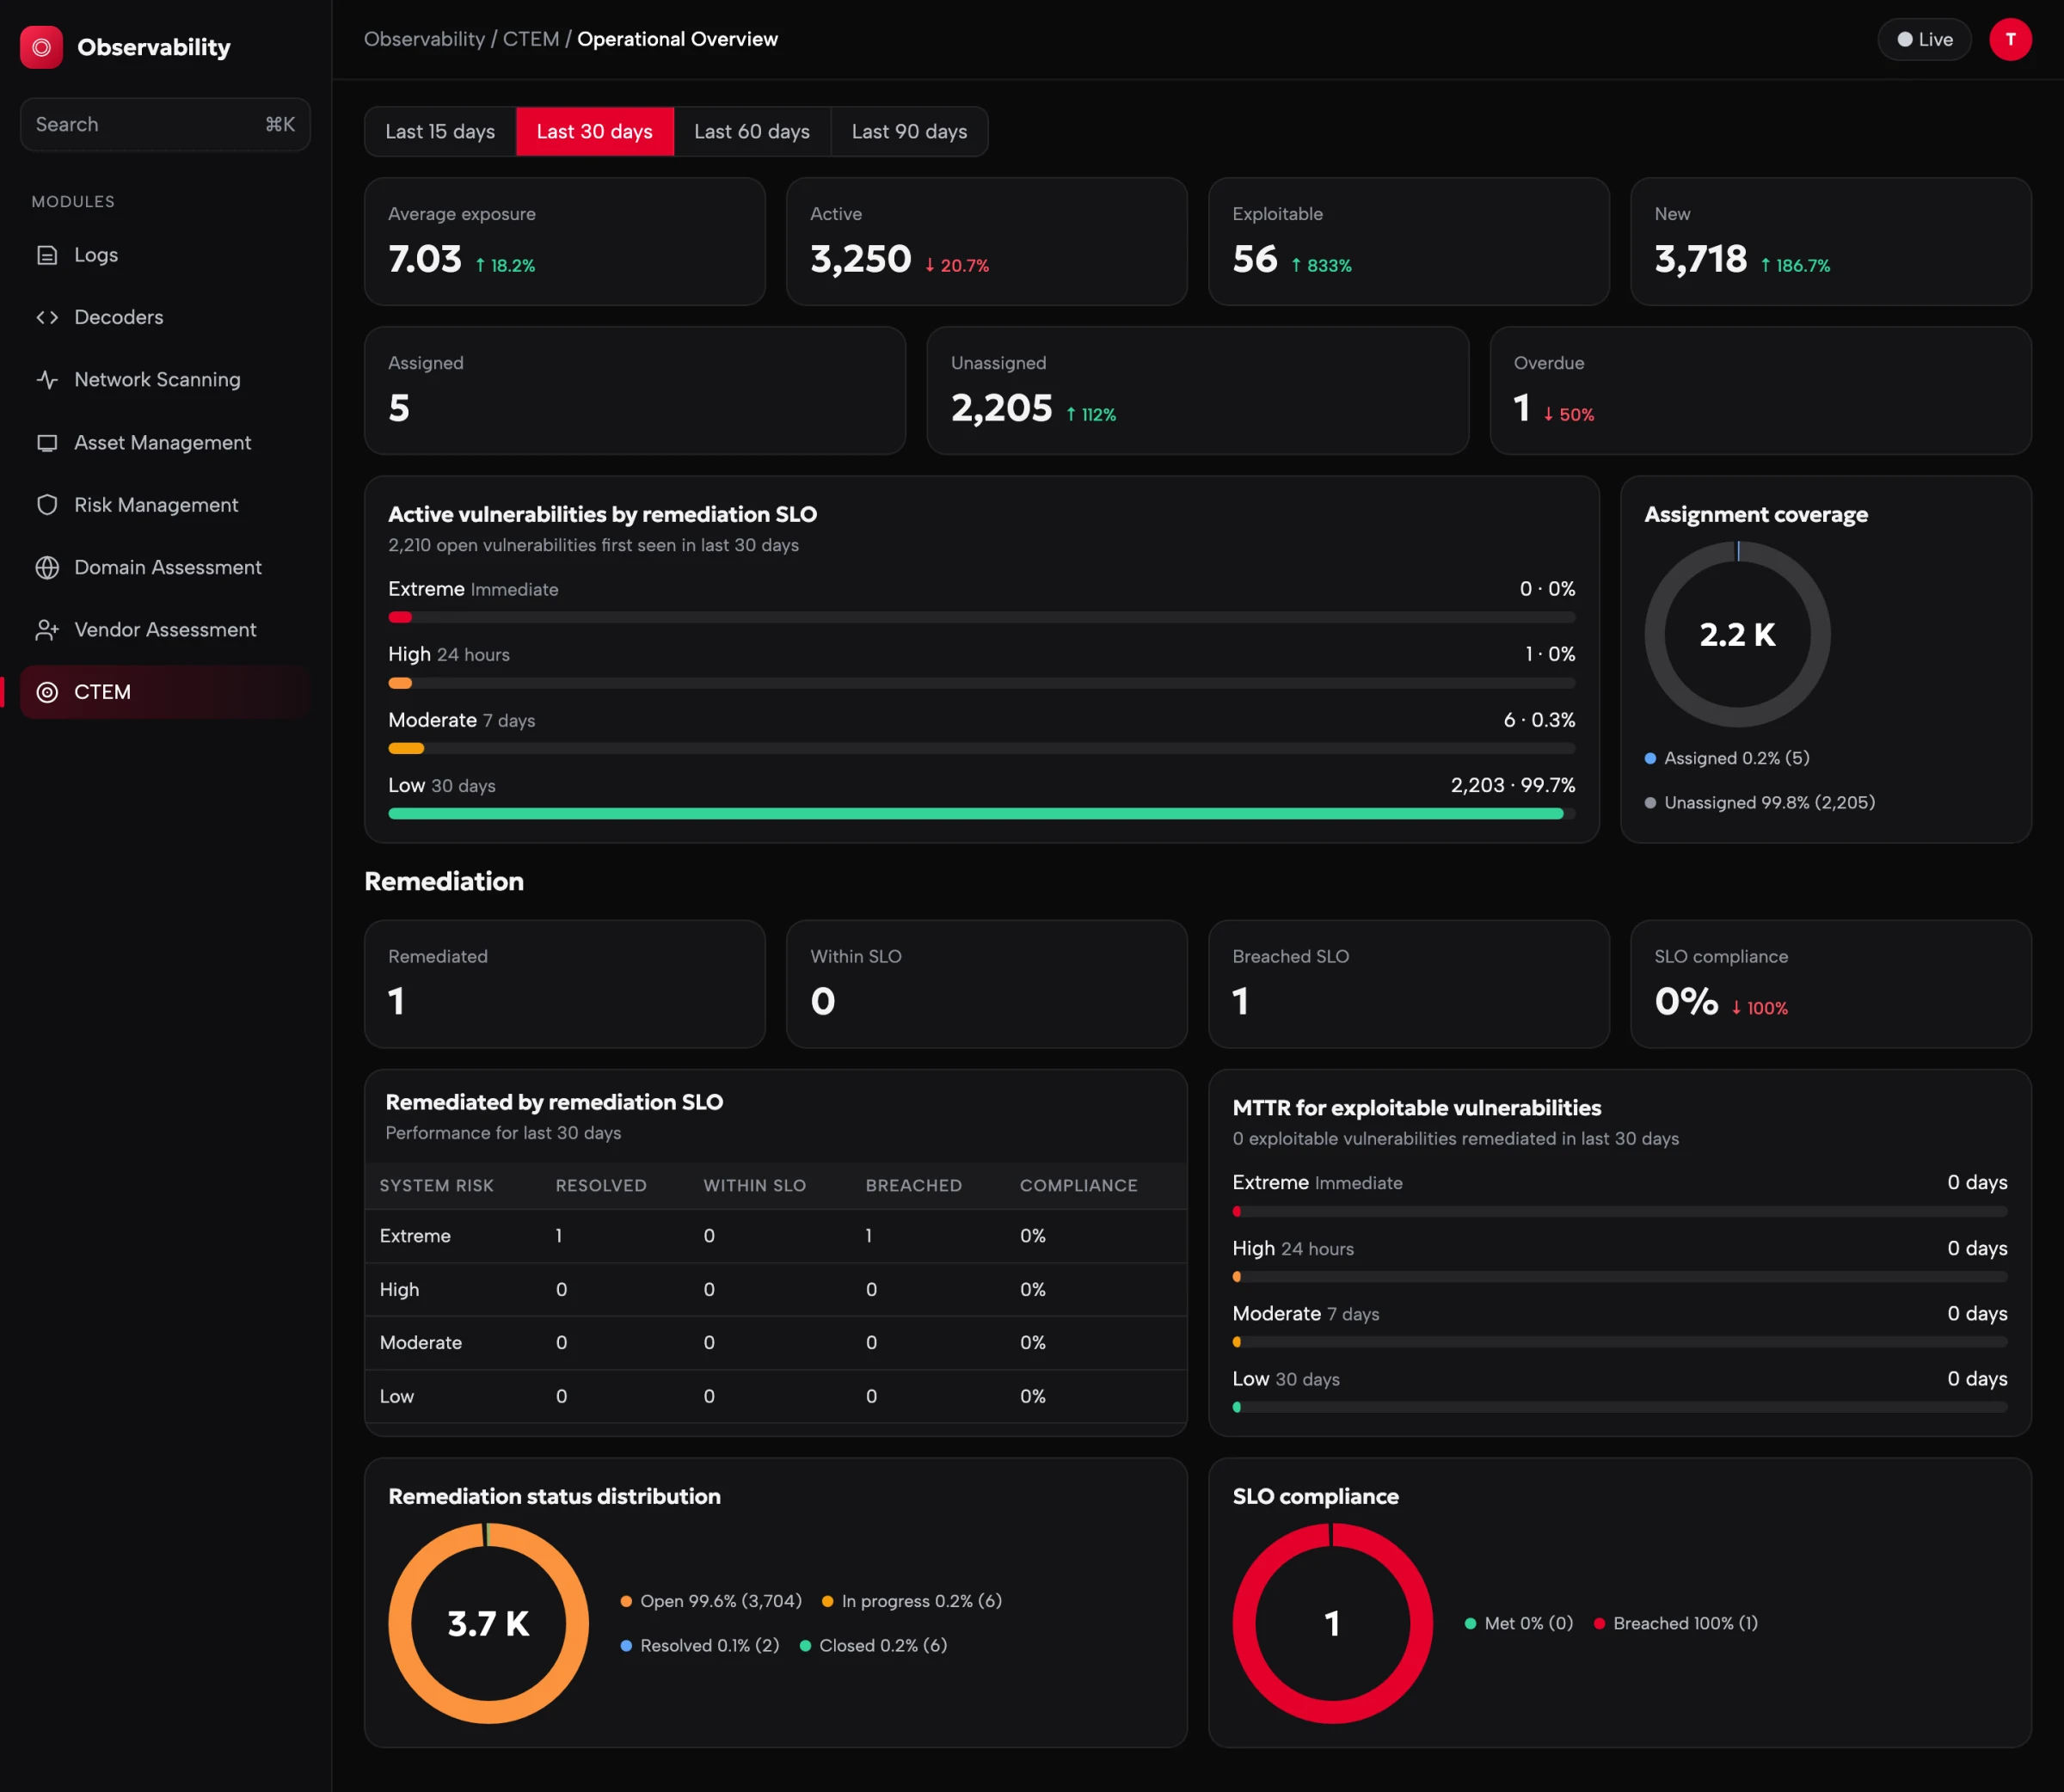Click the Network Scanning pulse icon

(x=47, y=380)
